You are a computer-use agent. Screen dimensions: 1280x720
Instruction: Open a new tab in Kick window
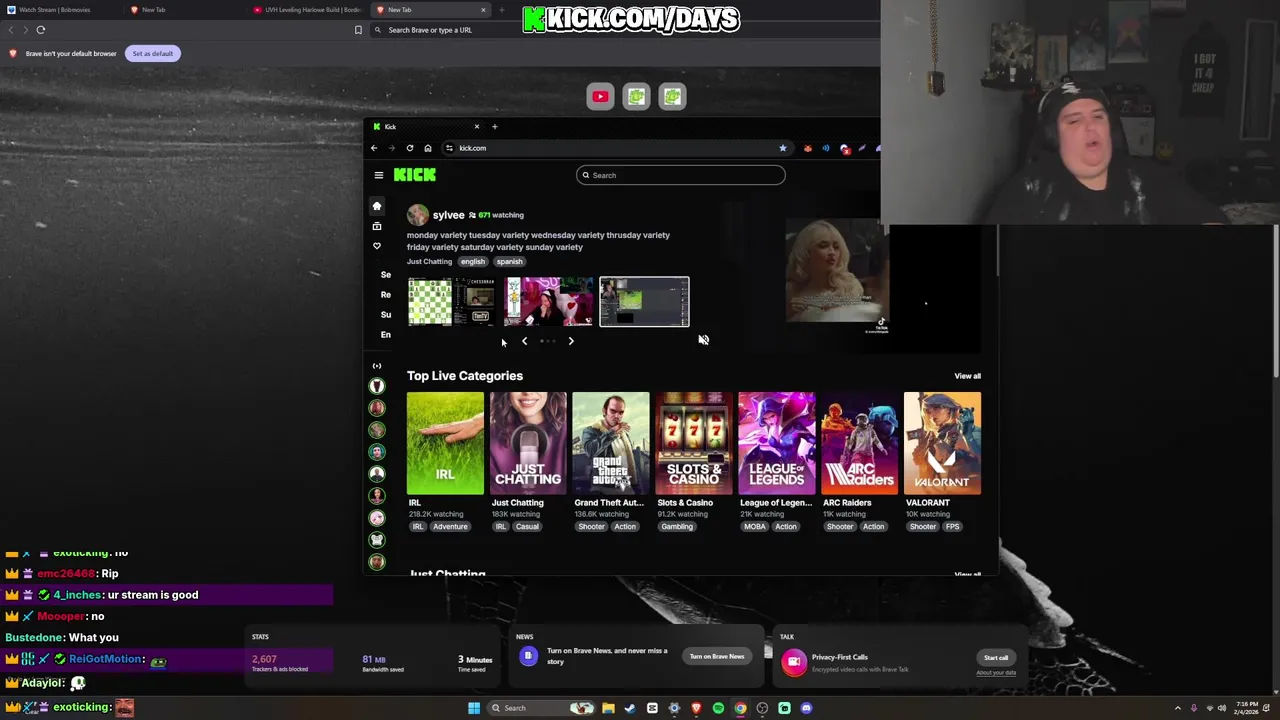point(494,126)
